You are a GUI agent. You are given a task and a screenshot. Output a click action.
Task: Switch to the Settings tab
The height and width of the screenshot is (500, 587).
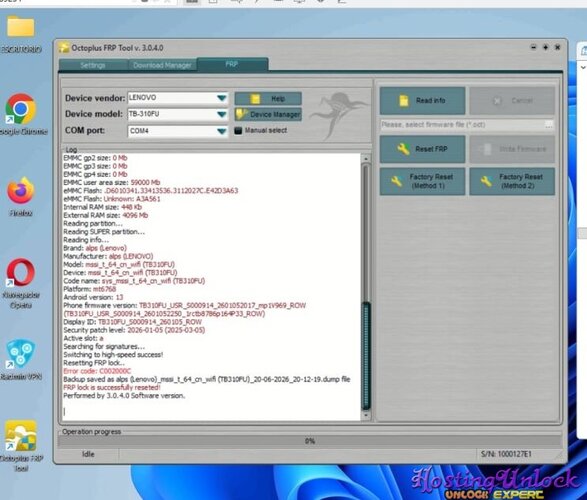(x=92, y=65)
